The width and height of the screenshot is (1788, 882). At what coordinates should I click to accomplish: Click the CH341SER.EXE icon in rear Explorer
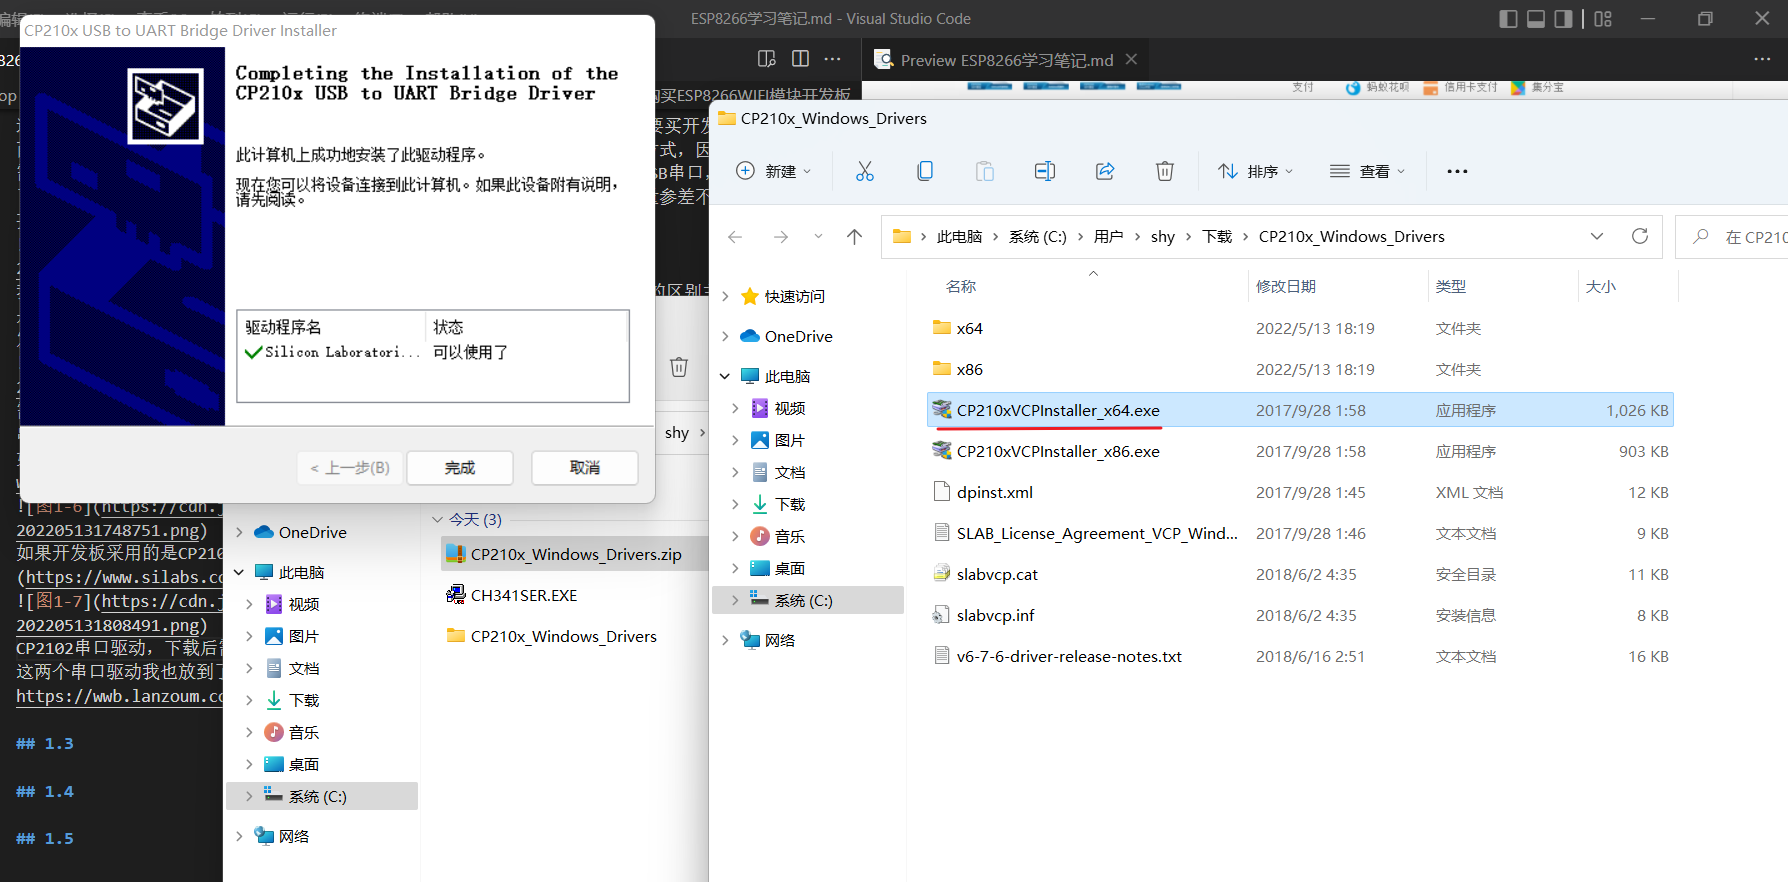[x=455, y=595]
